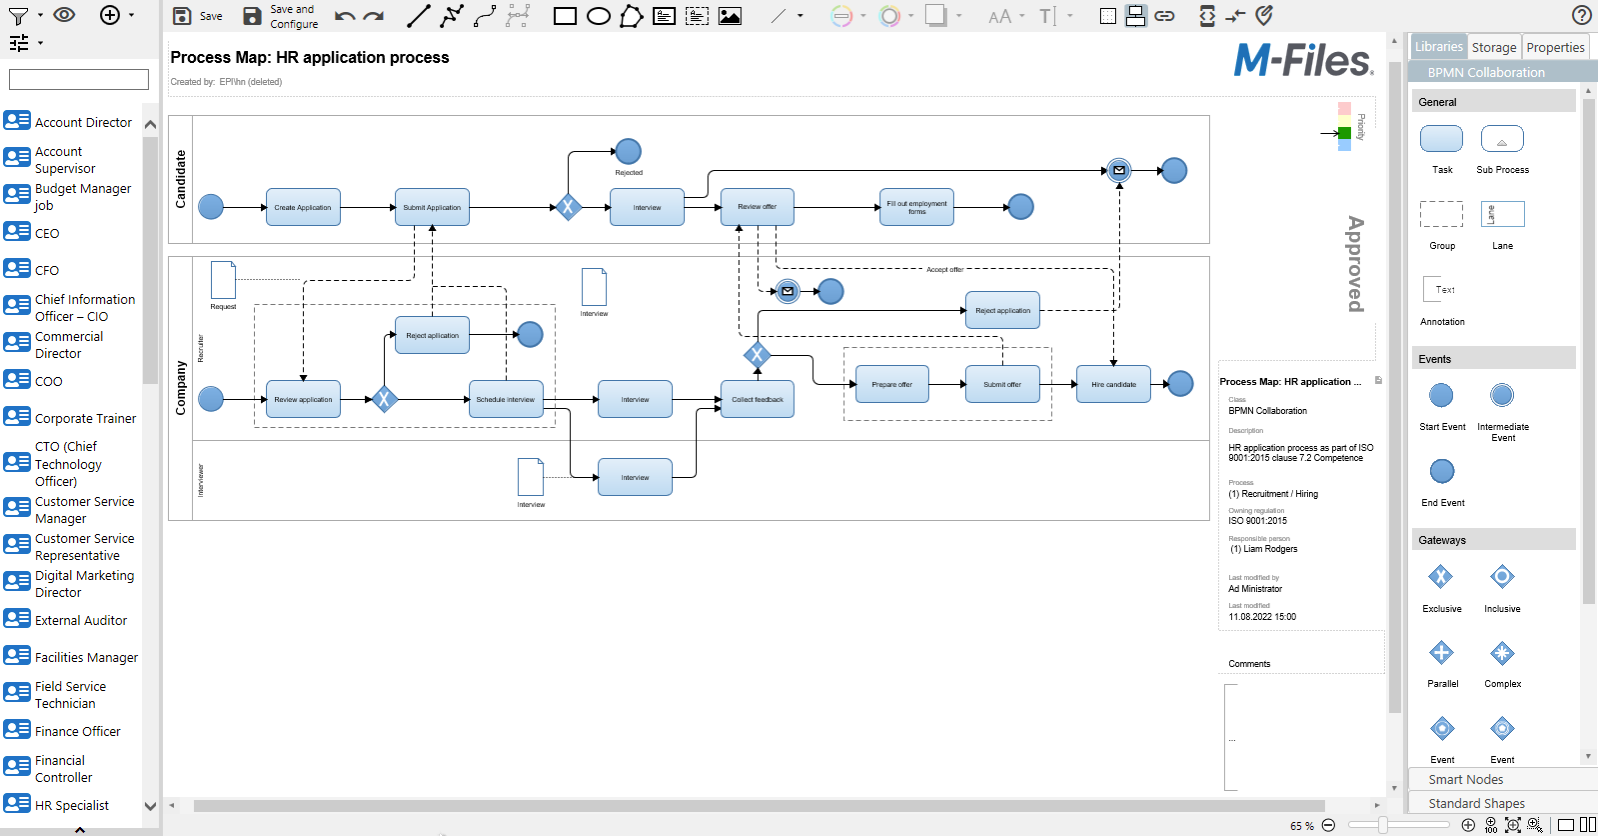Screen dimensions: 1598x836
Task: Switch to two-page split view layout
Action: (1588, 825)
